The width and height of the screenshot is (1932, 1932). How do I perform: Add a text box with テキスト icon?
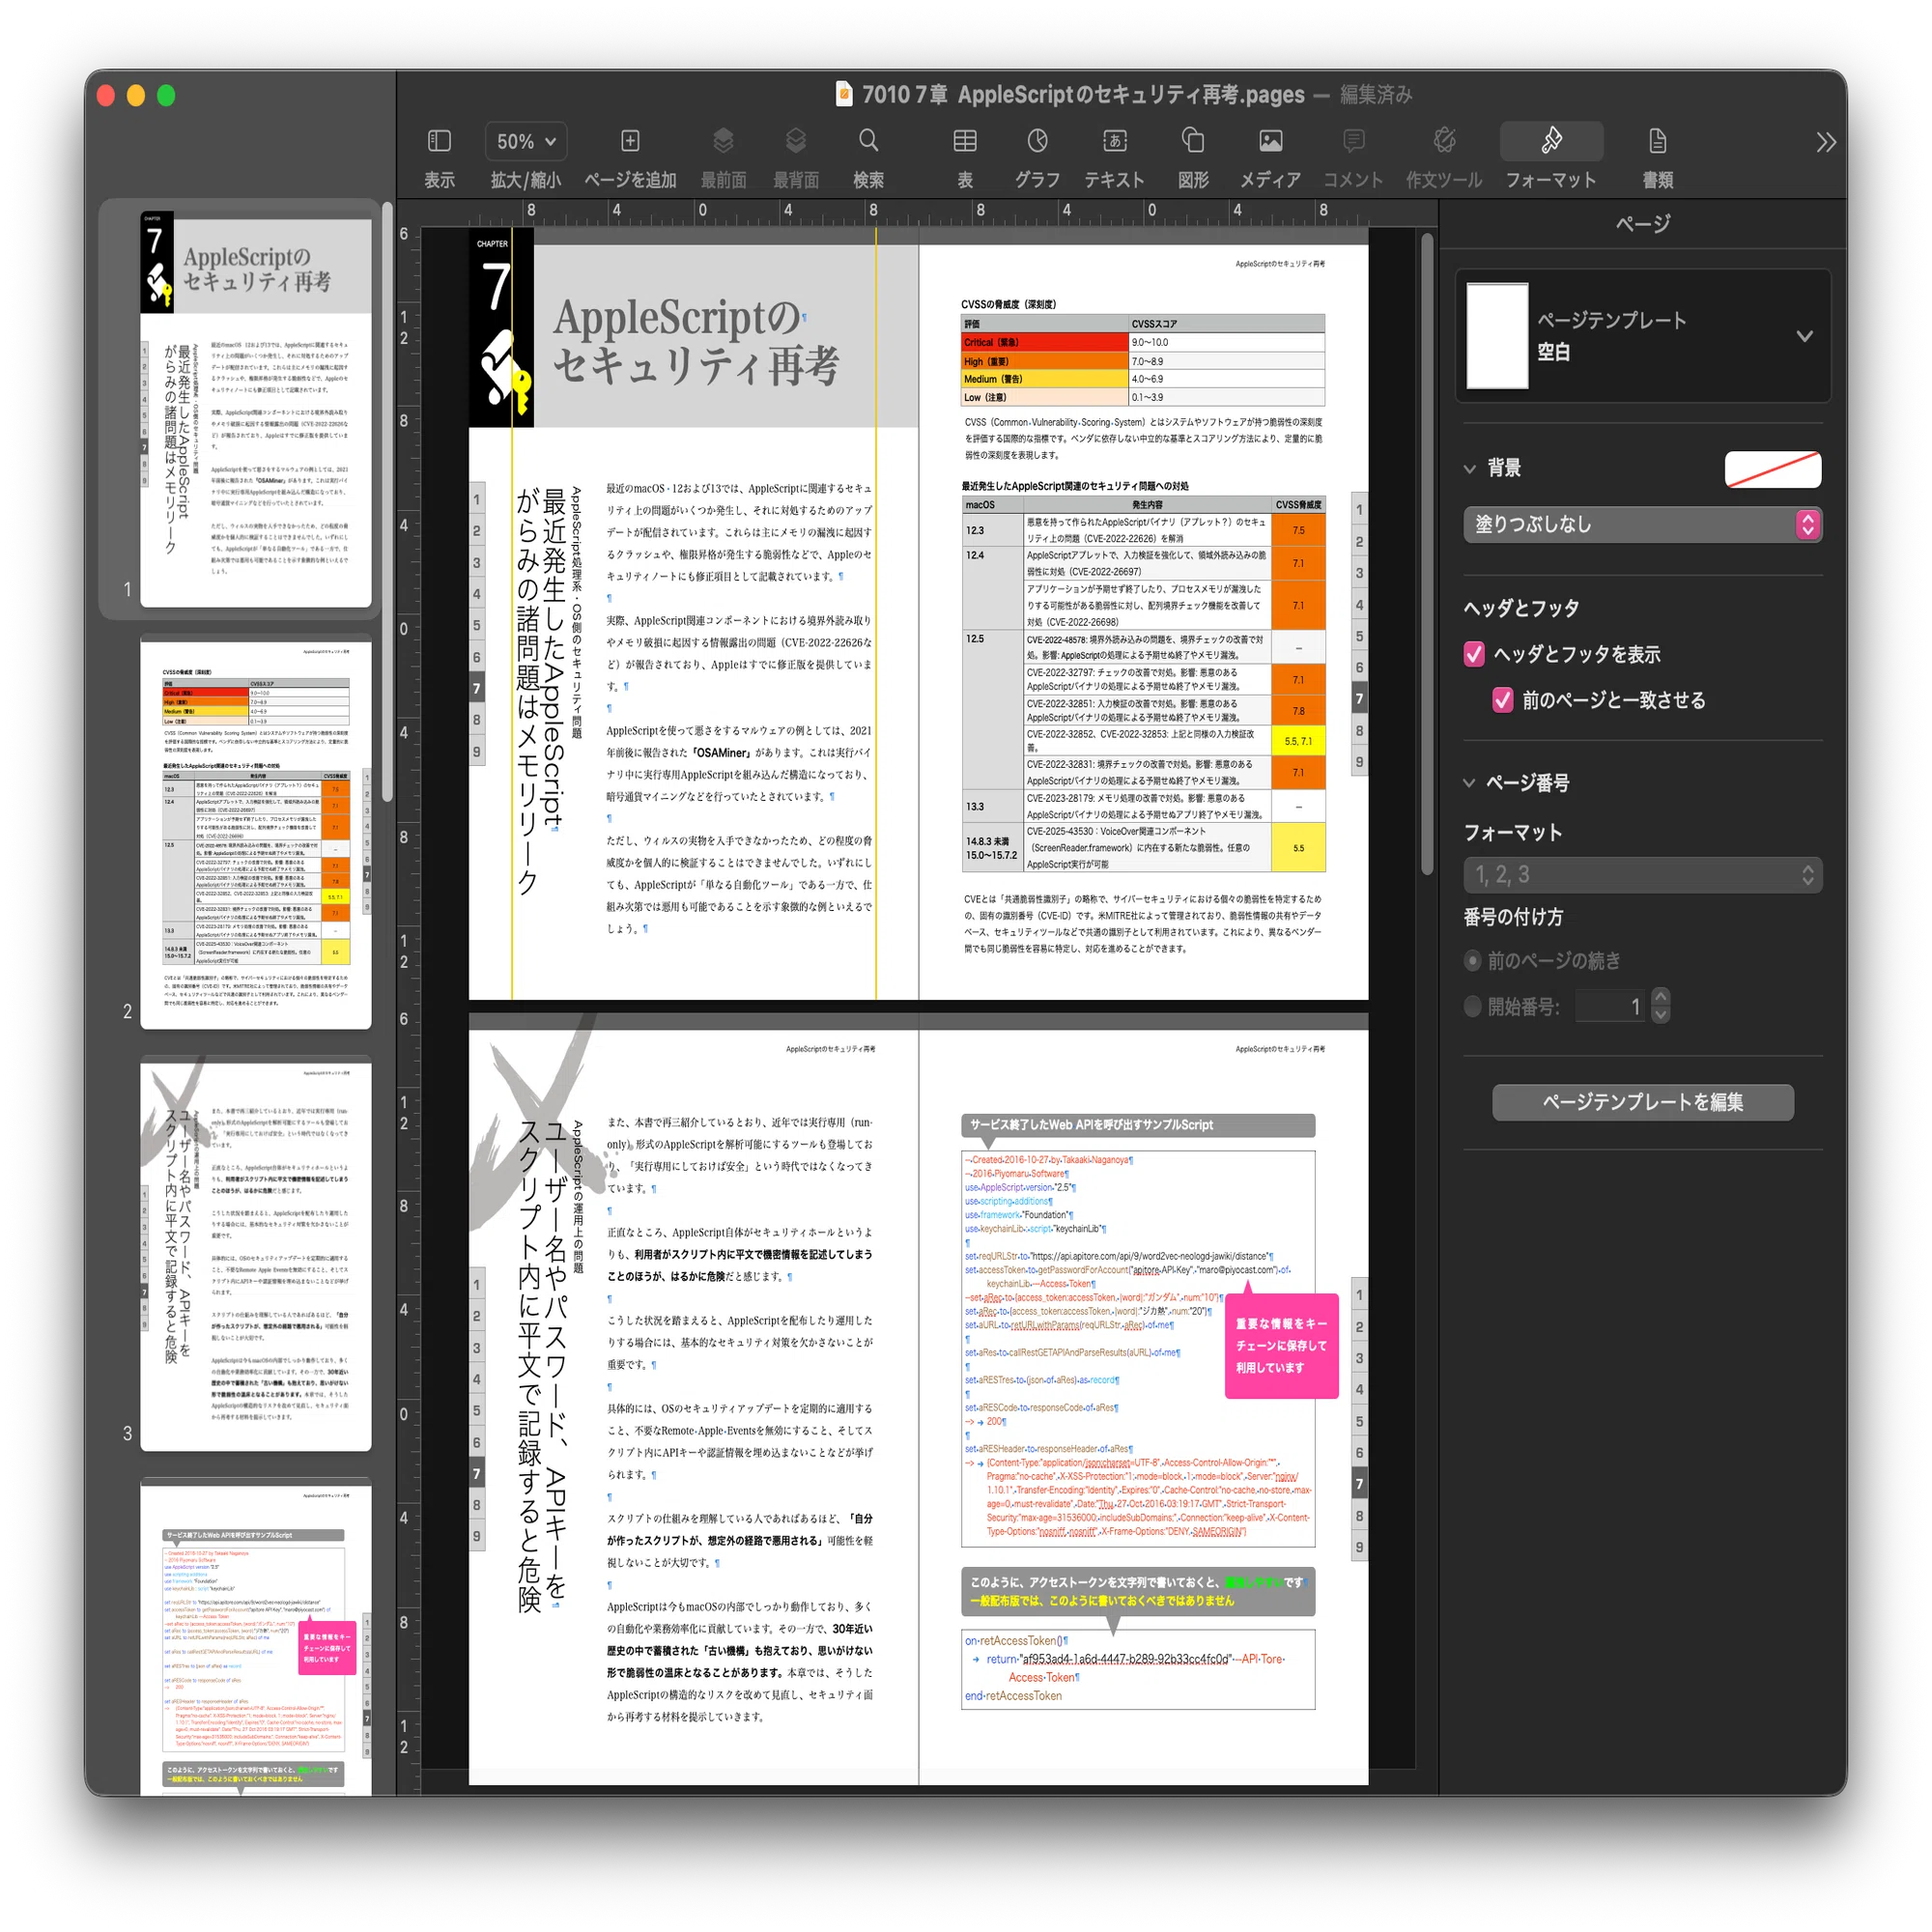pos(1114,141)
